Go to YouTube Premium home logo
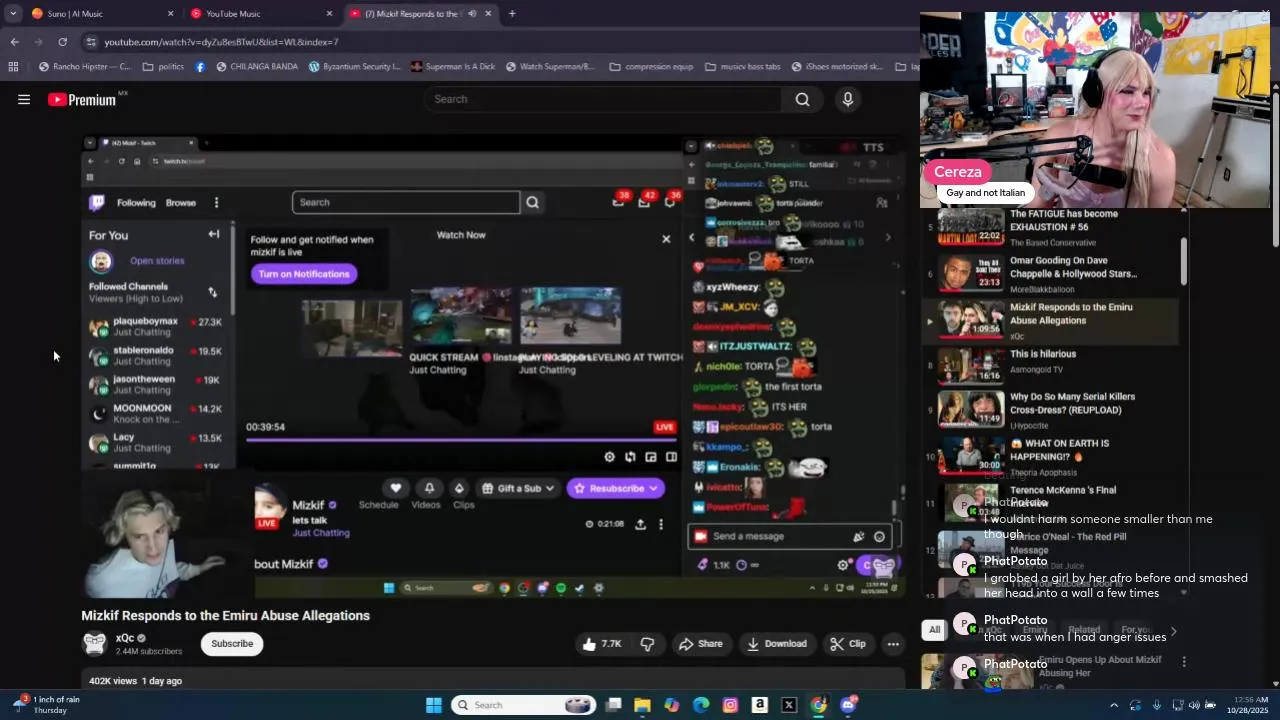Viewport: 1280px width, 720px height. 82,99
